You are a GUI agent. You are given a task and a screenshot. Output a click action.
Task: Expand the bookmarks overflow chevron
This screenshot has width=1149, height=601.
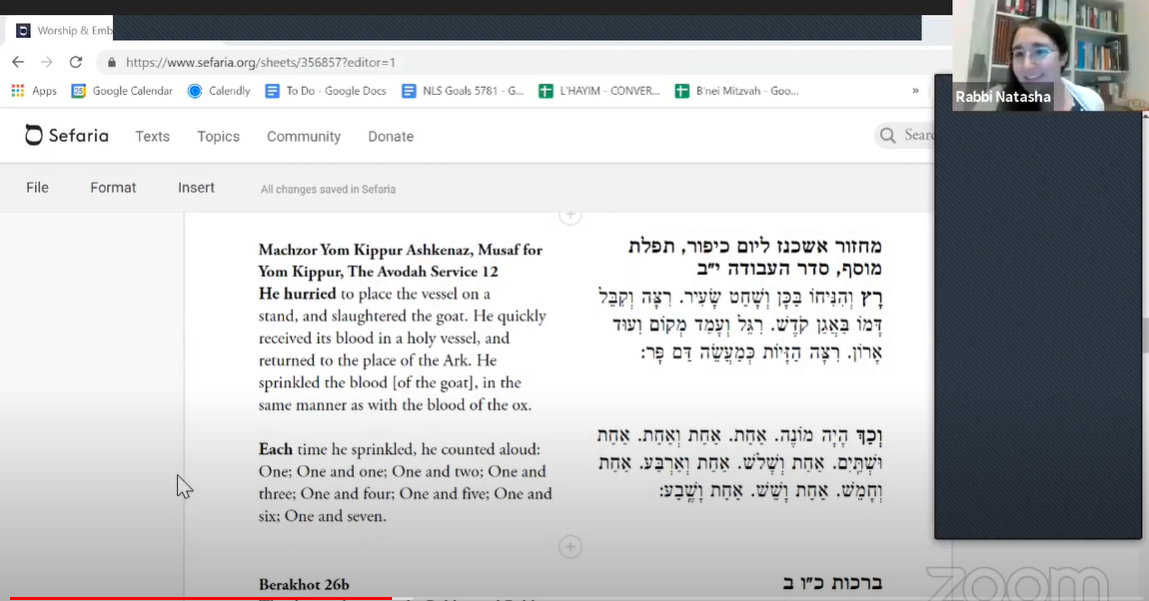pos(915,91)
